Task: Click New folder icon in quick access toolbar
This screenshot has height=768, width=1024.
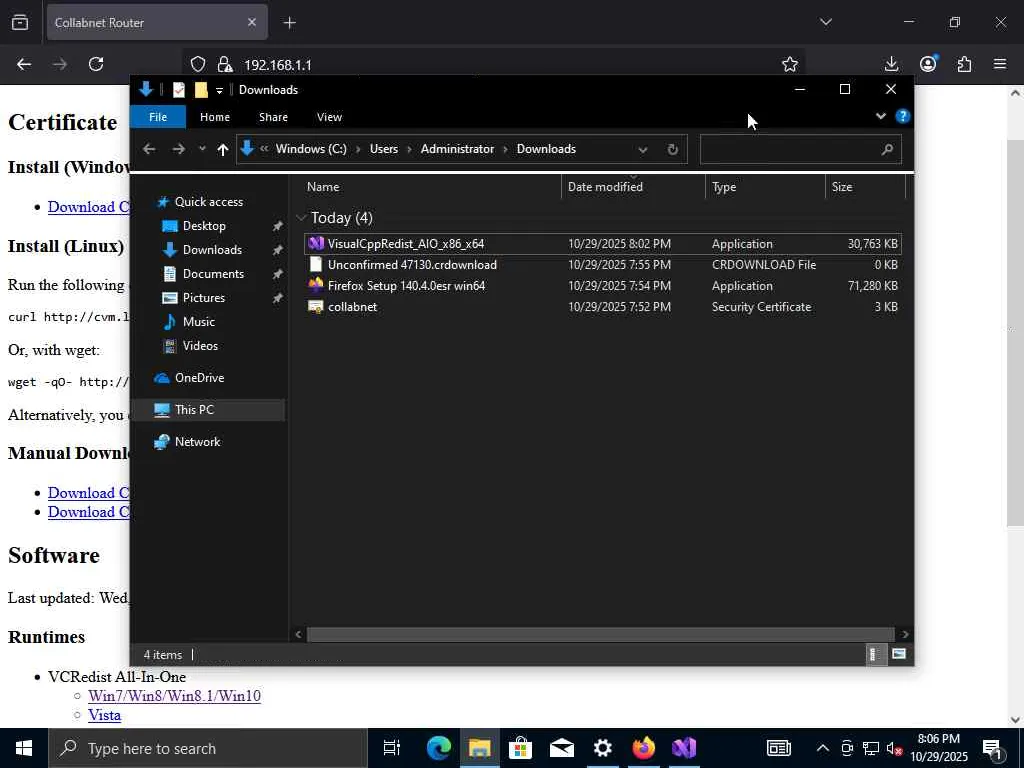Action: (x=201, y=89)
